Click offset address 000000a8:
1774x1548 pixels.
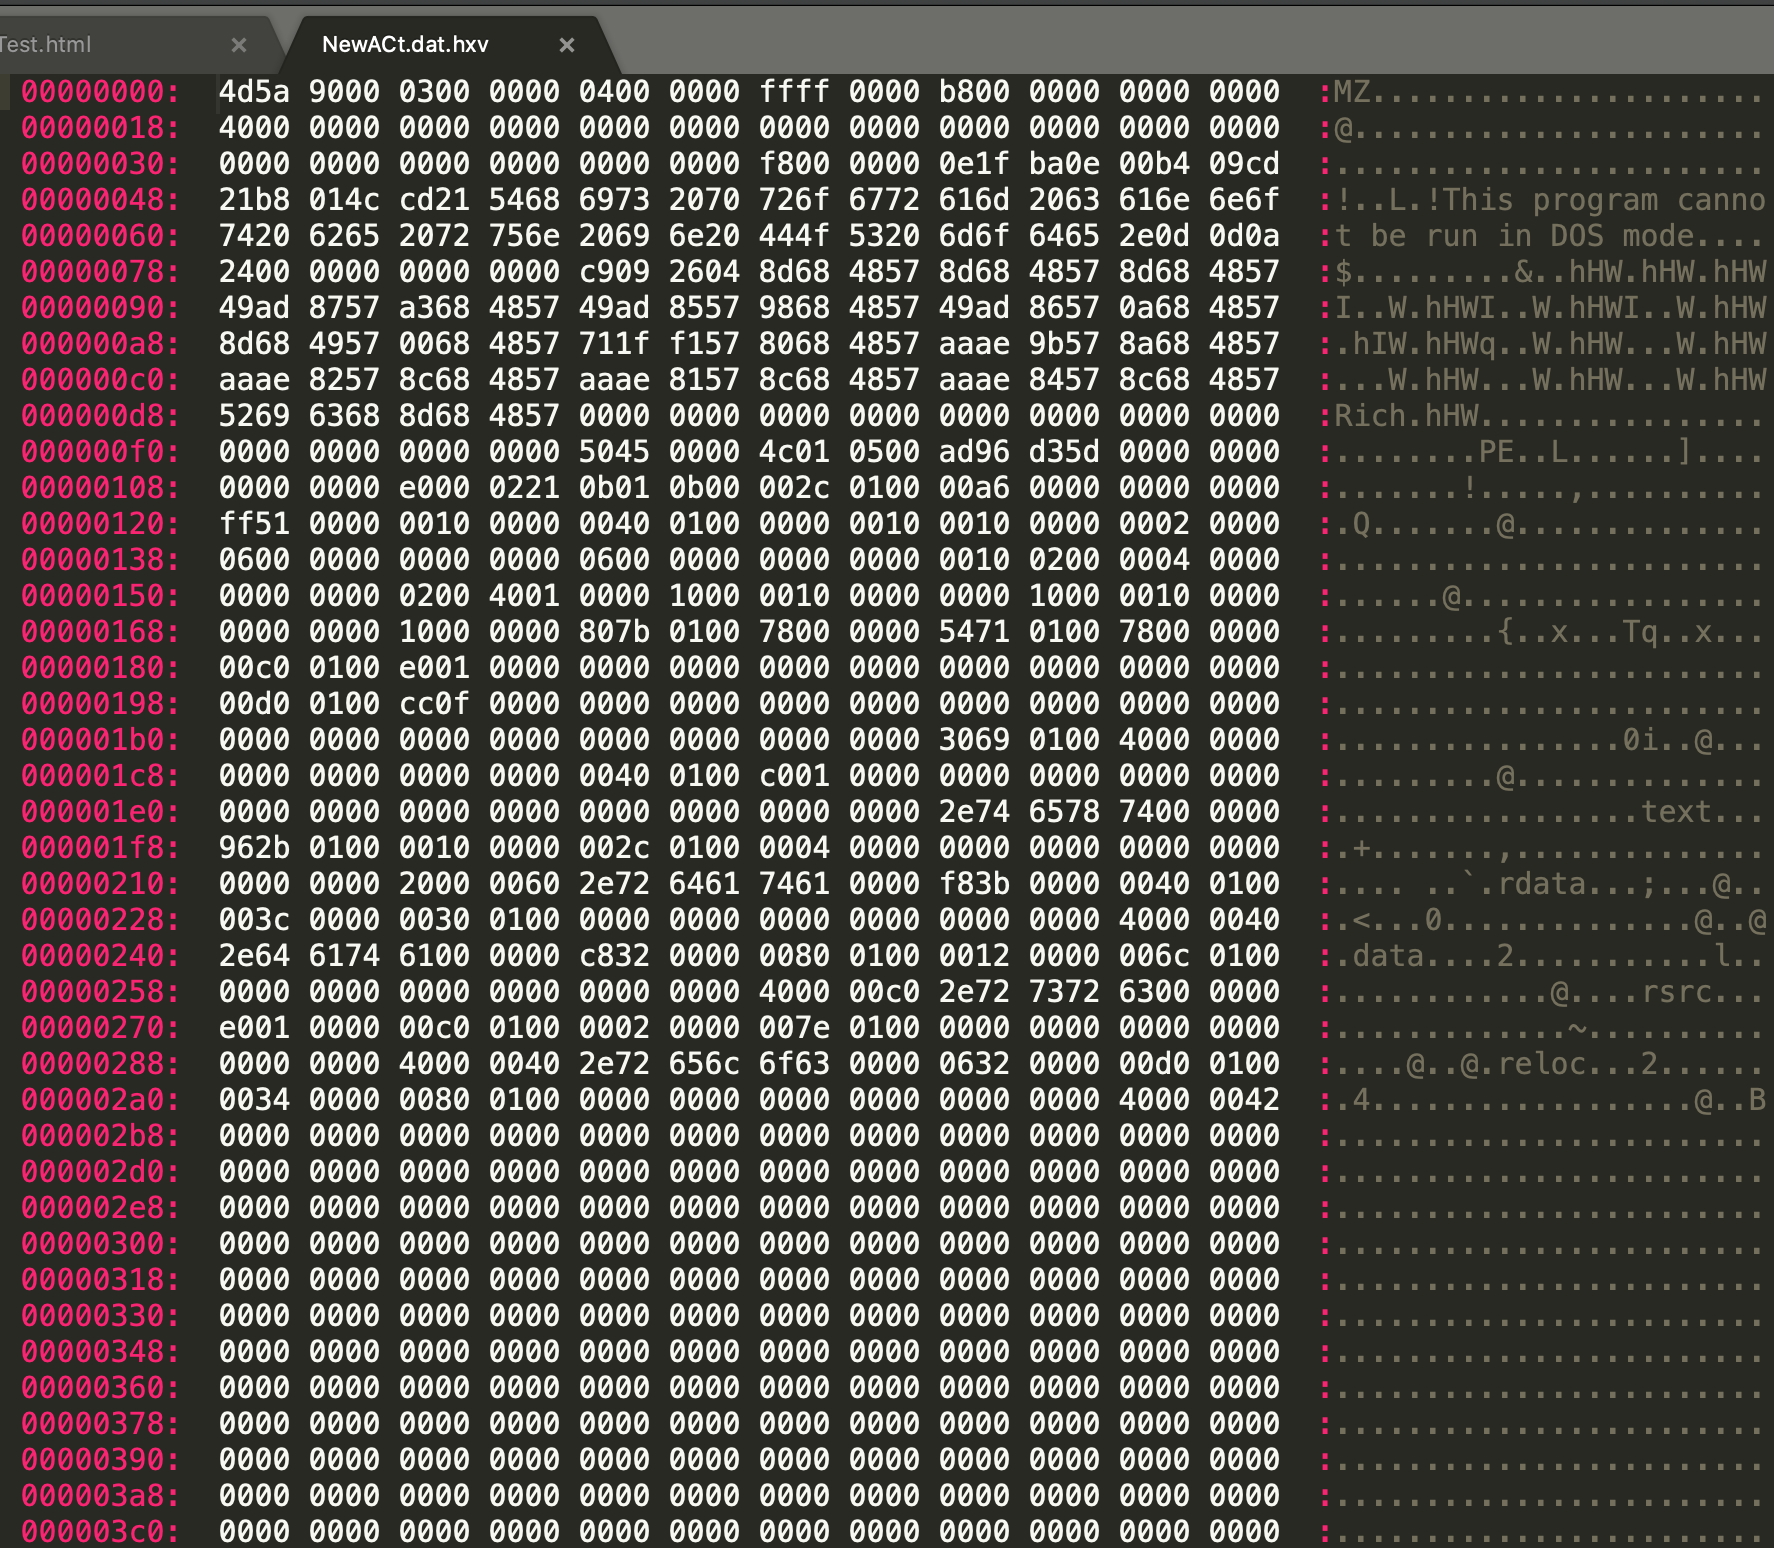pyautogui.click(x=100, y=344)
